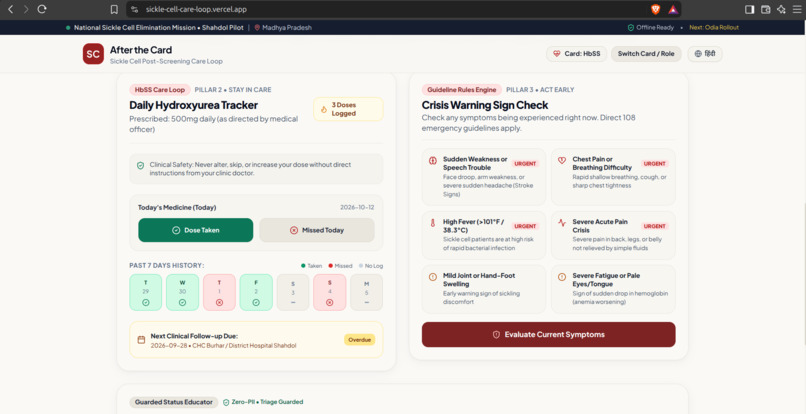Click the Madhya Pradesh location pin
The image size is (806, 414).
(x=257, y=28)
